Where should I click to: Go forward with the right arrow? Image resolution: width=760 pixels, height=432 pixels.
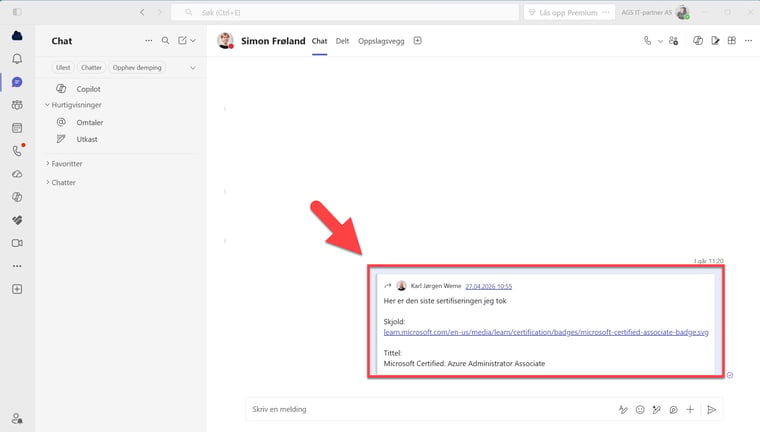pyautogui.click(x=159, y=12)
